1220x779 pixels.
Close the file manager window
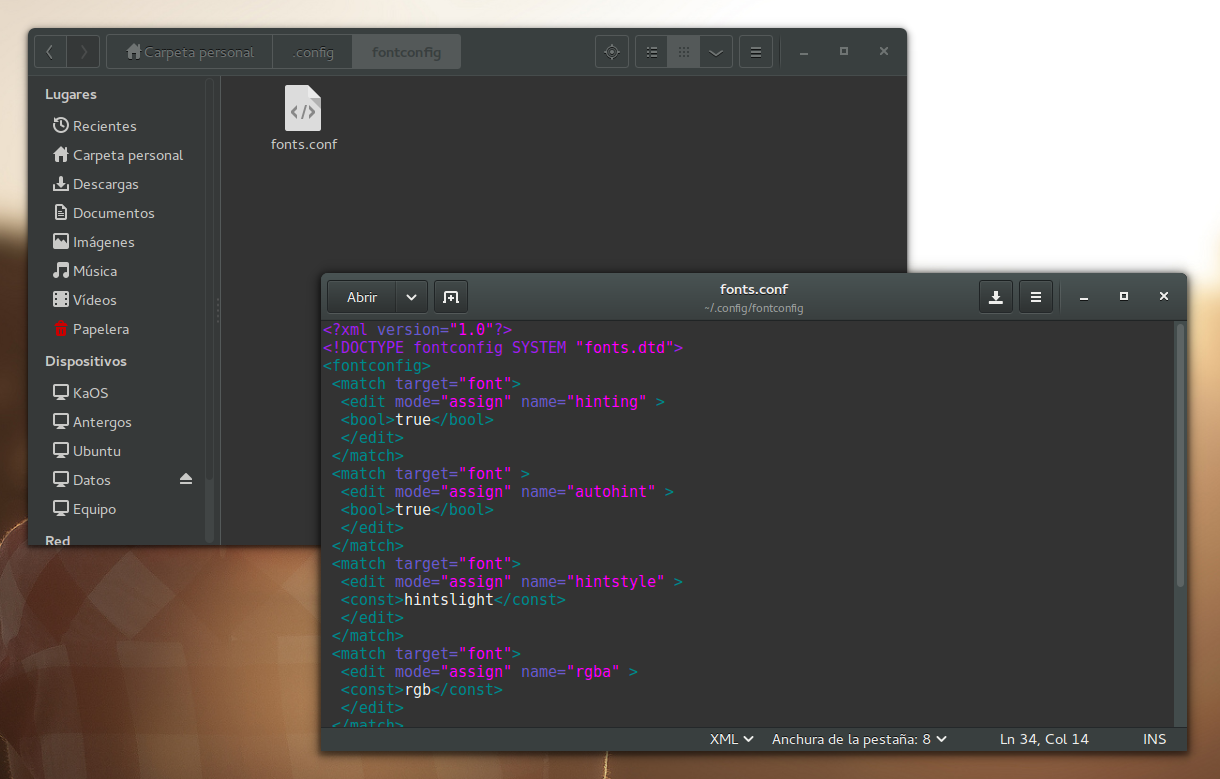tap(884, 52)
